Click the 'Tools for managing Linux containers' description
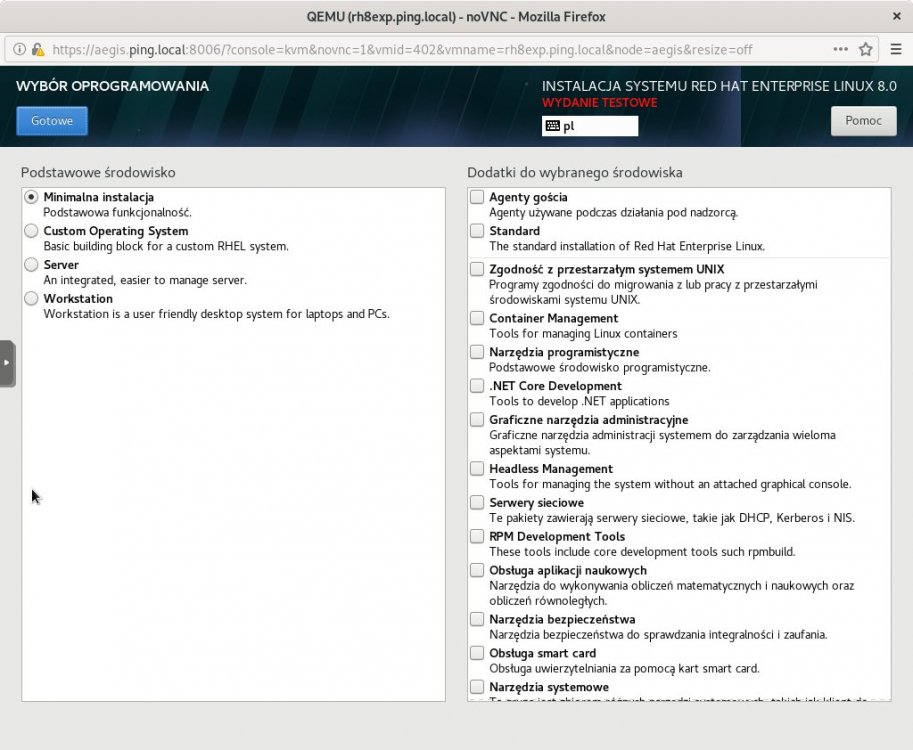The width and height of the screenshot is (913, 750). [583, 334]
